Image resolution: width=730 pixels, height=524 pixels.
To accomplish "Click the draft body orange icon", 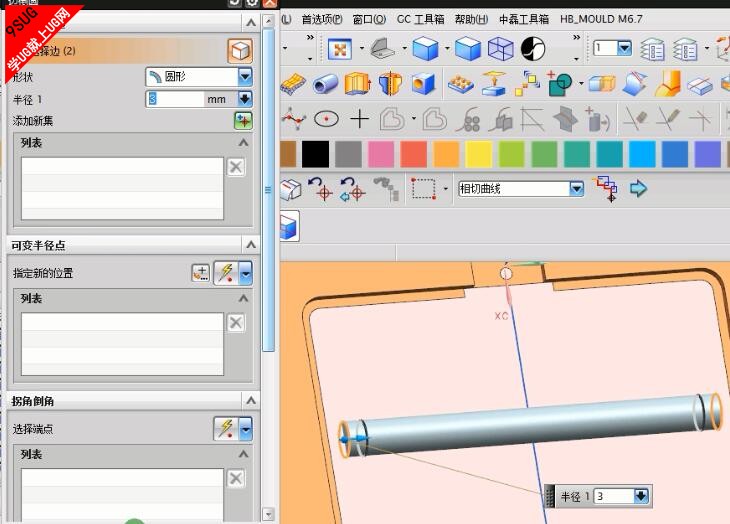I will click(668, 84).
